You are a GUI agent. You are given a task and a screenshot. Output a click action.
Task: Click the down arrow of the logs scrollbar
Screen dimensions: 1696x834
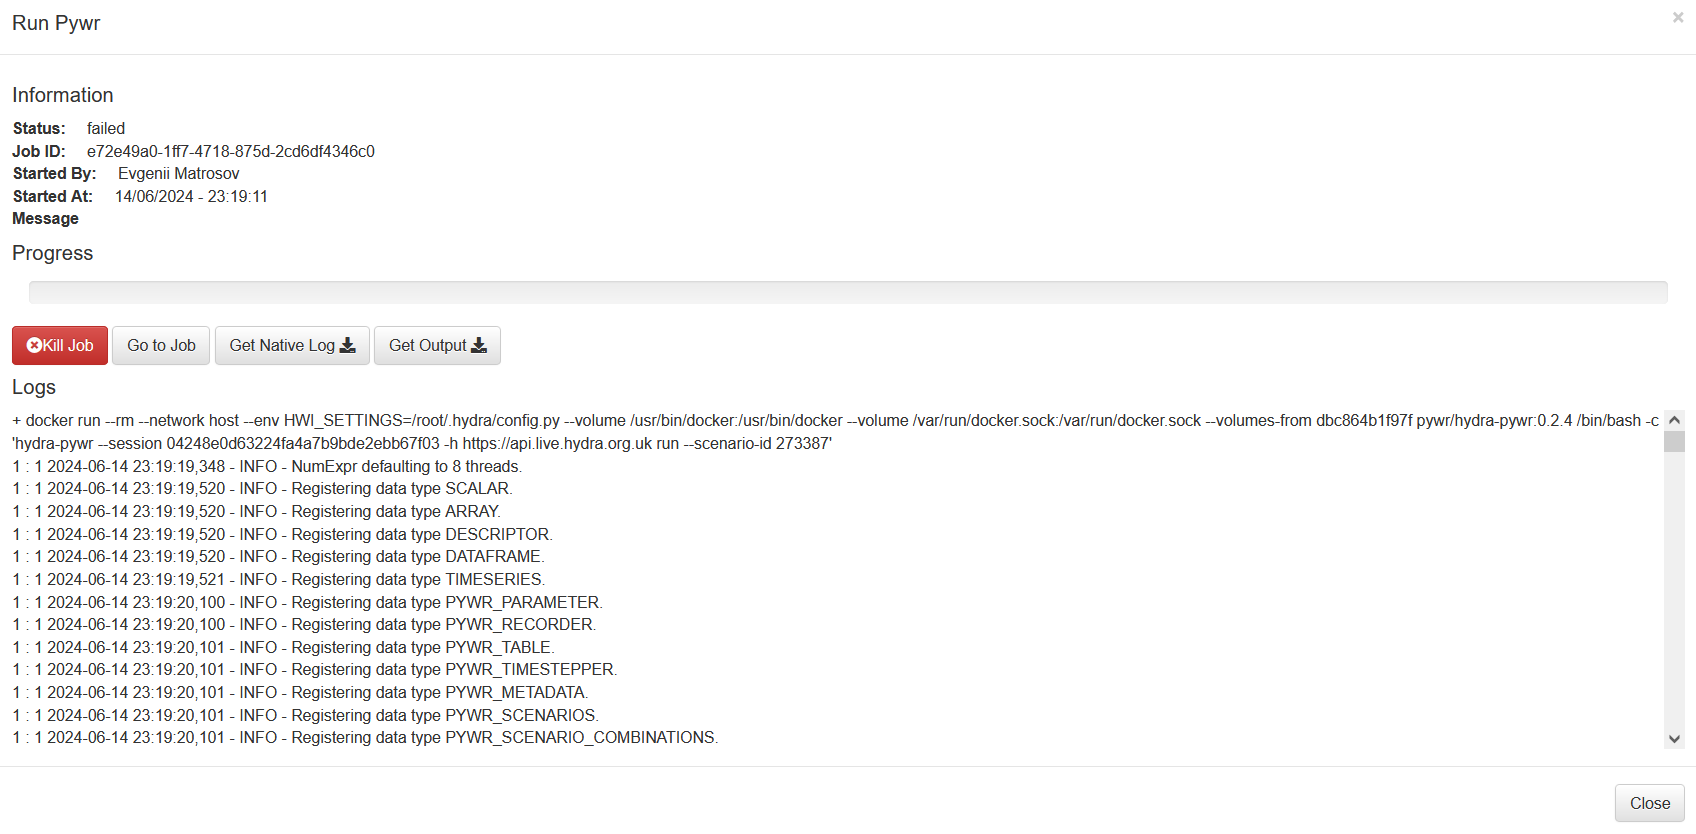(1674, 739)
